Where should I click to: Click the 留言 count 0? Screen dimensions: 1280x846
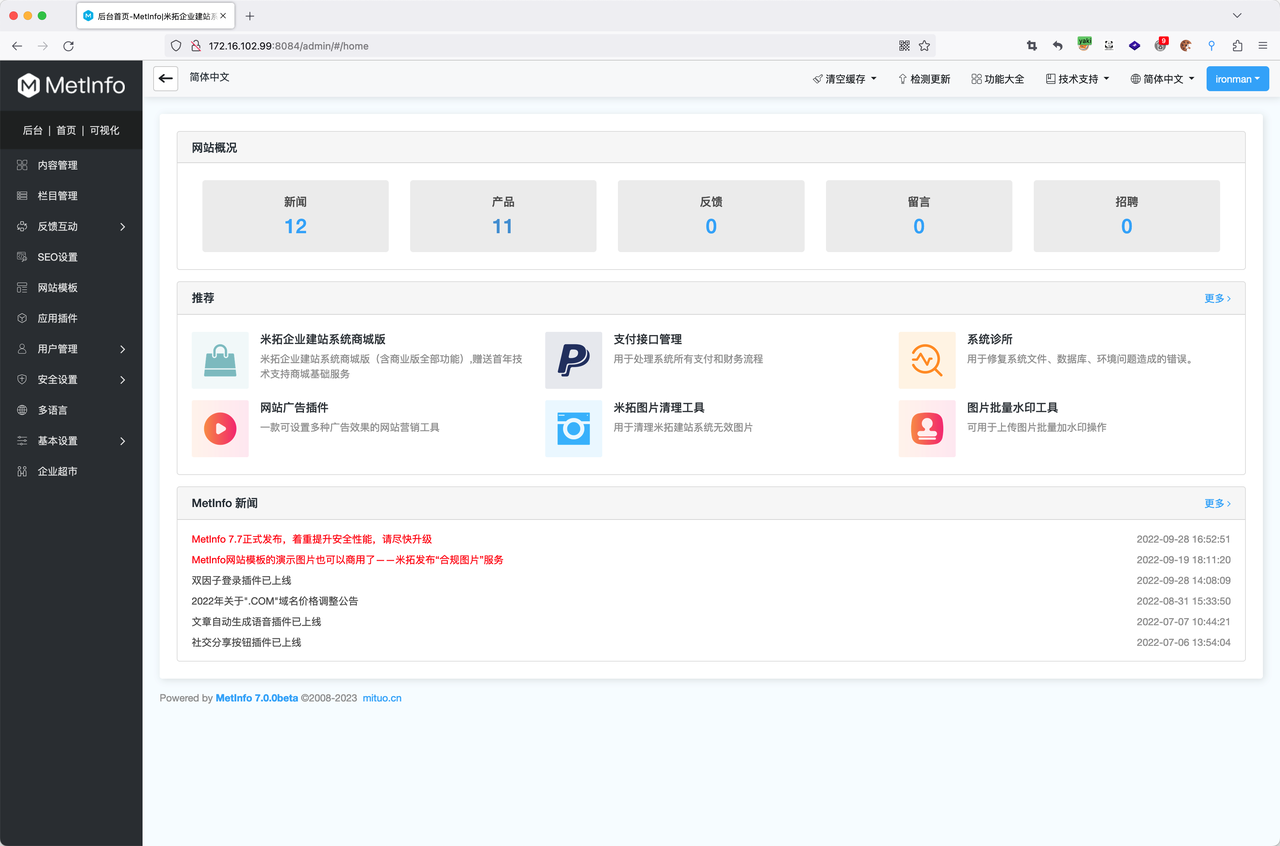pos(919,227)
